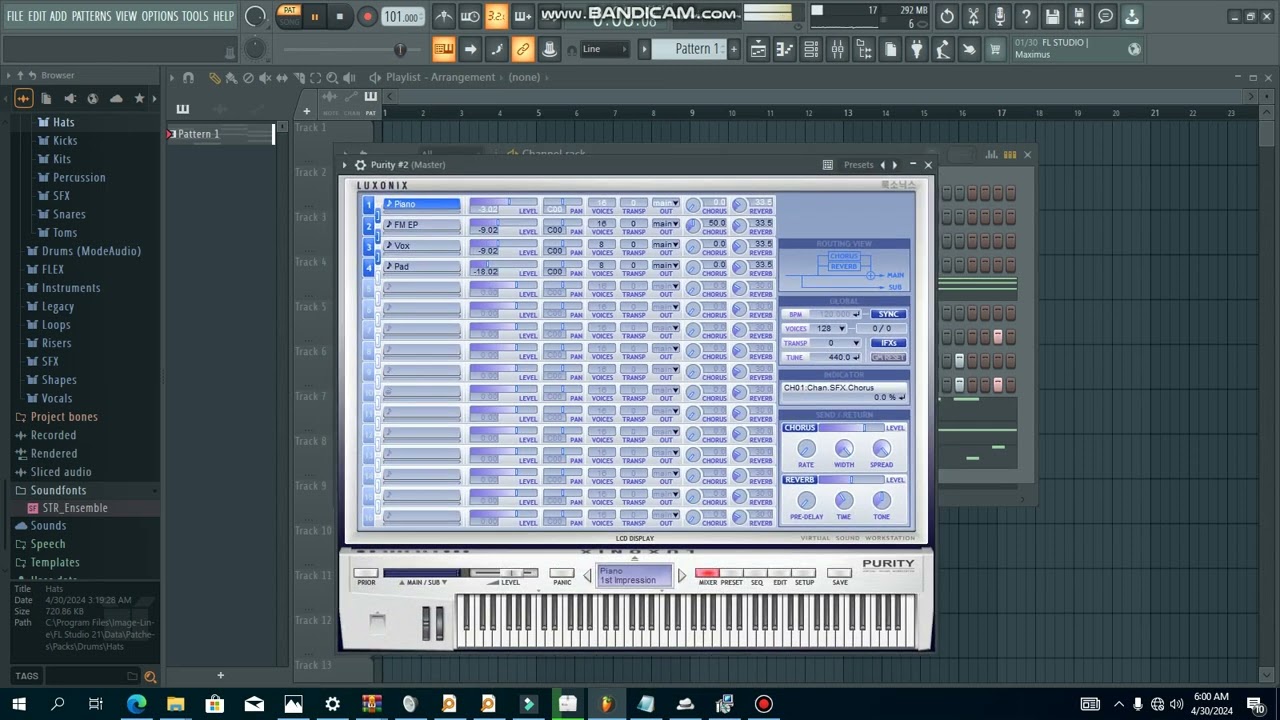Arm the red Record button
This screenshot has width=1280, height=720.
[367, 16]
